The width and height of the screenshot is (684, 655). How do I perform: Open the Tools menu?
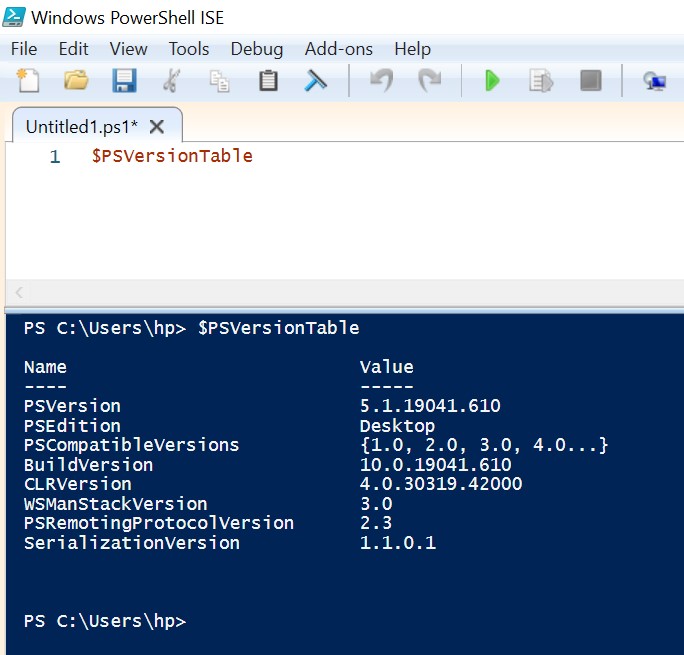pos(189,49)
